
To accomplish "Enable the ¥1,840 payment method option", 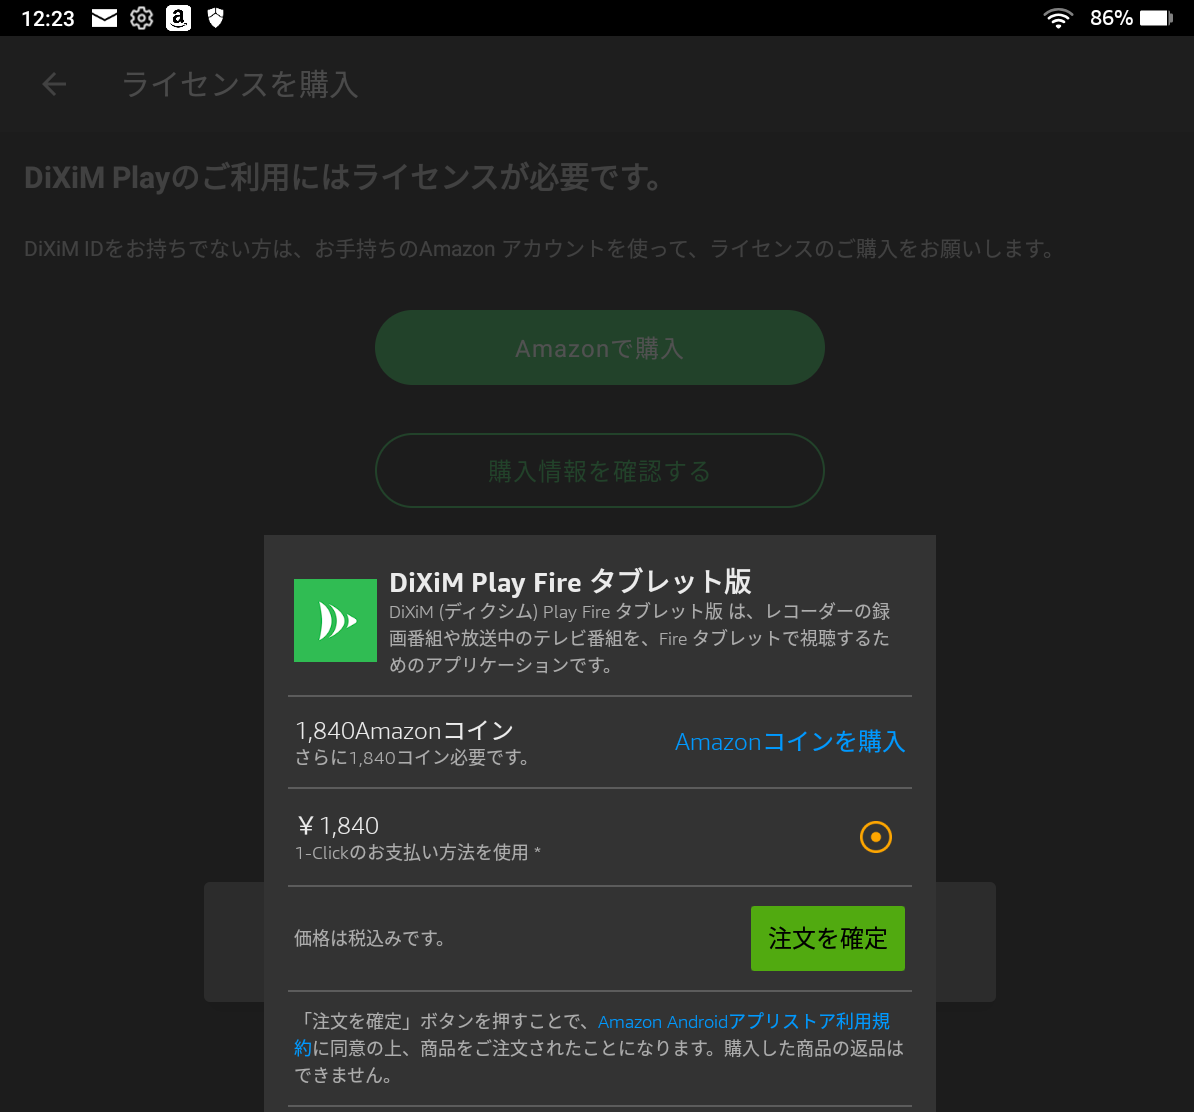I will tap(875, 837).
